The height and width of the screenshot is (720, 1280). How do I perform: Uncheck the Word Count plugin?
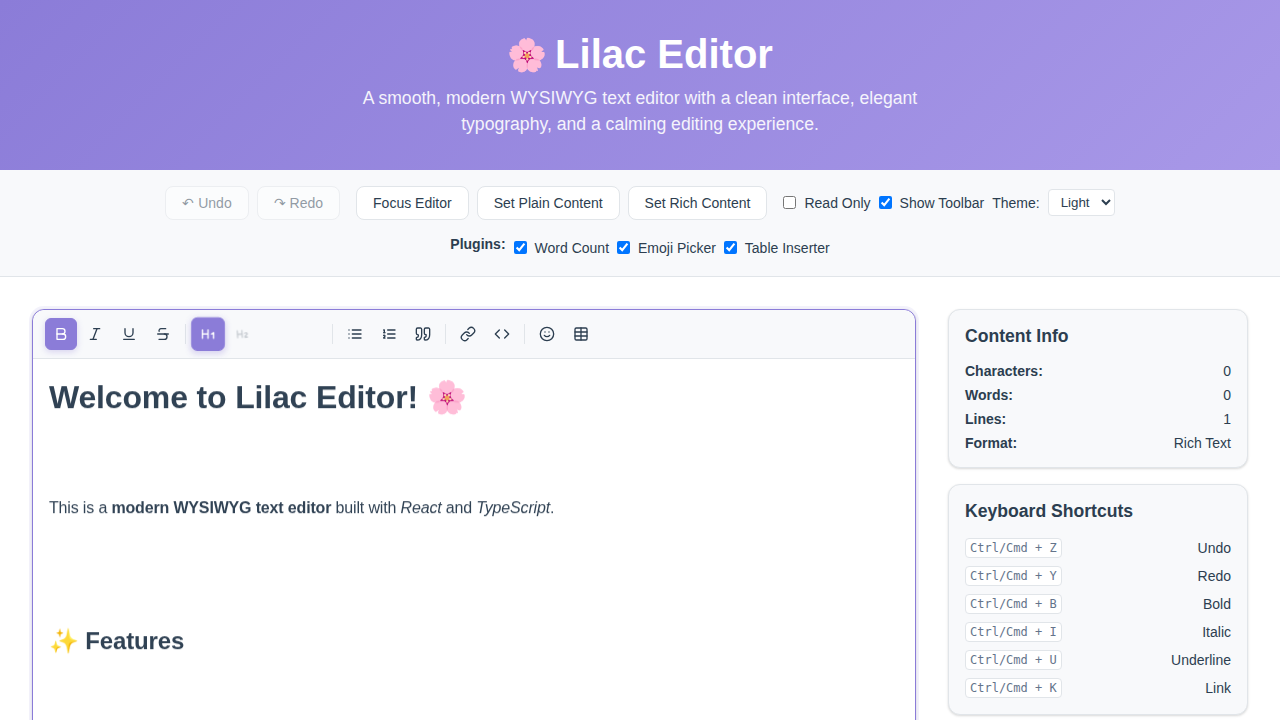click(520, 247)
